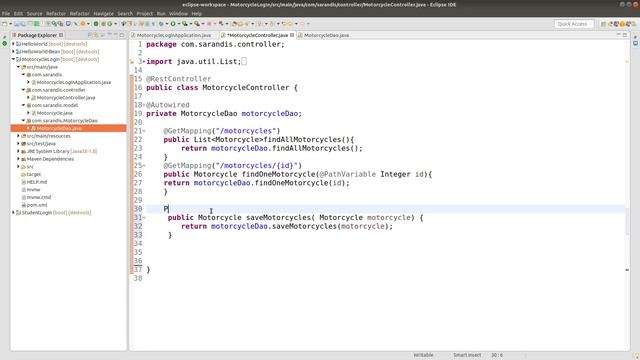
Task: Expand the JRE System Library node
Action: pyautogui.click(x=18, y=151)
